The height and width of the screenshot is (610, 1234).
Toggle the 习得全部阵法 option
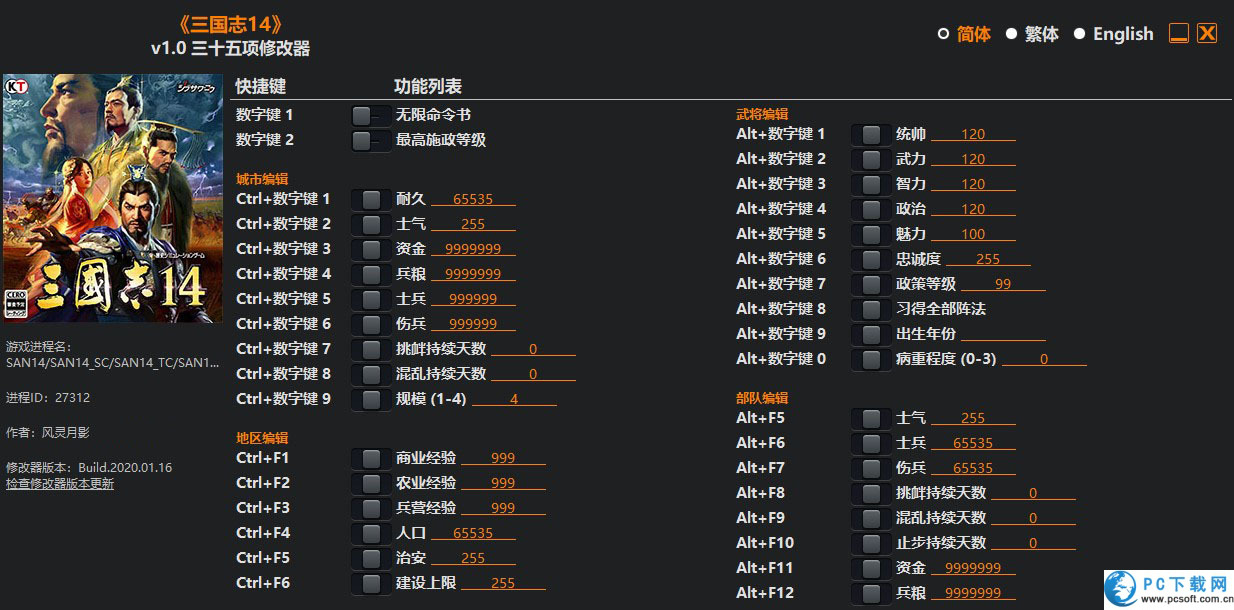871,309
